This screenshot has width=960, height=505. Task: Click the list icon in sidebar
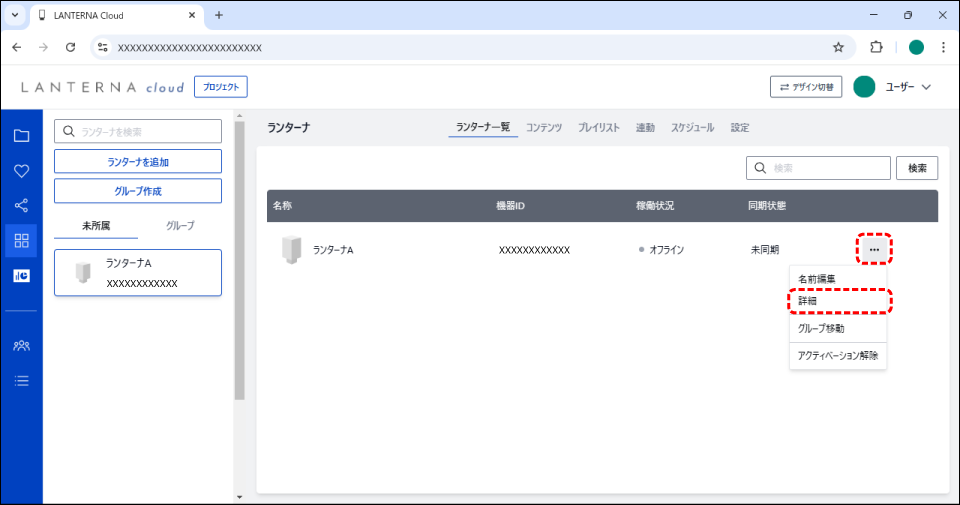21,380
